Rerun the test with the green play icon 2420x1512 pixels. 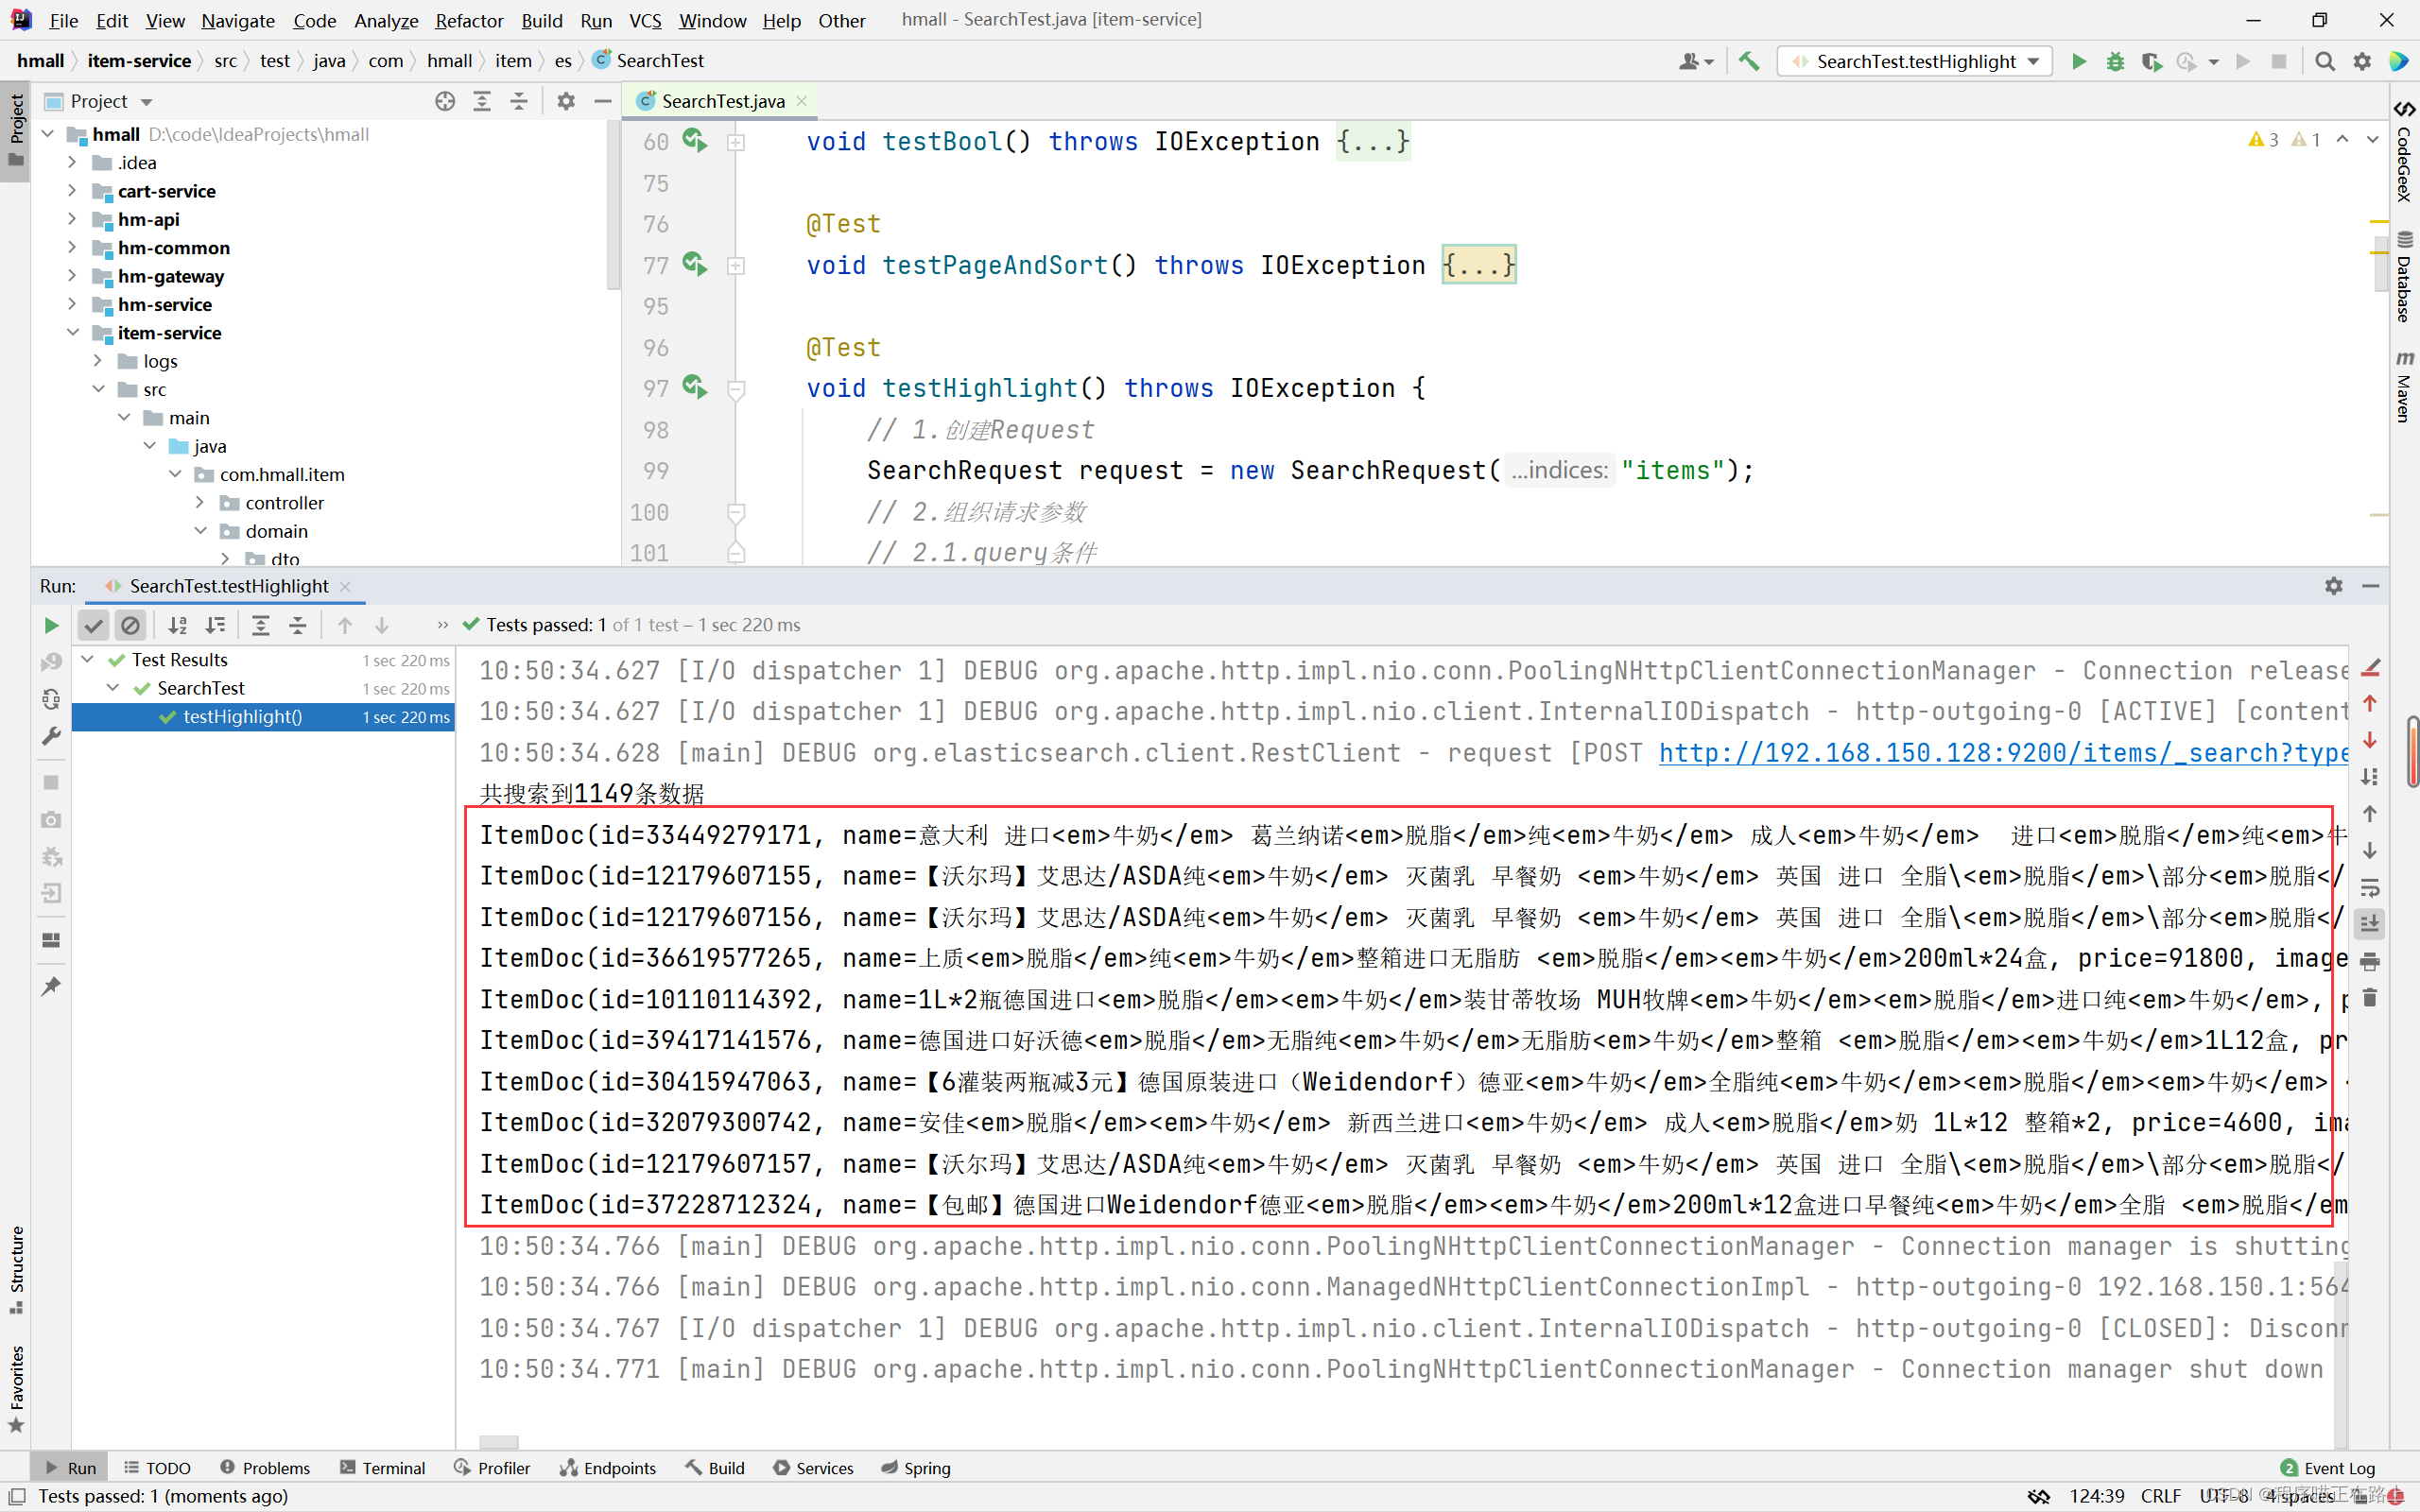tap(51, 625)
